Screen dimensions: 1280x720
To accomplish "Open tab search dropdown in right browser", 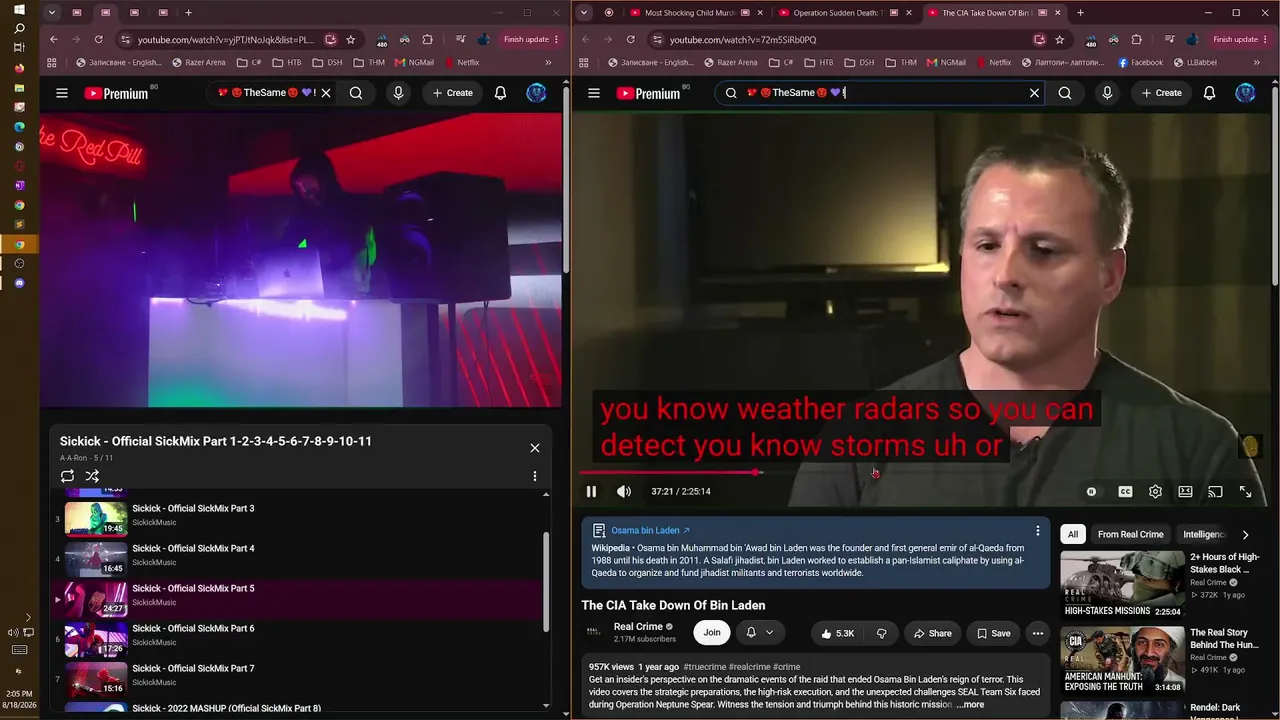I will coord(584,13).
